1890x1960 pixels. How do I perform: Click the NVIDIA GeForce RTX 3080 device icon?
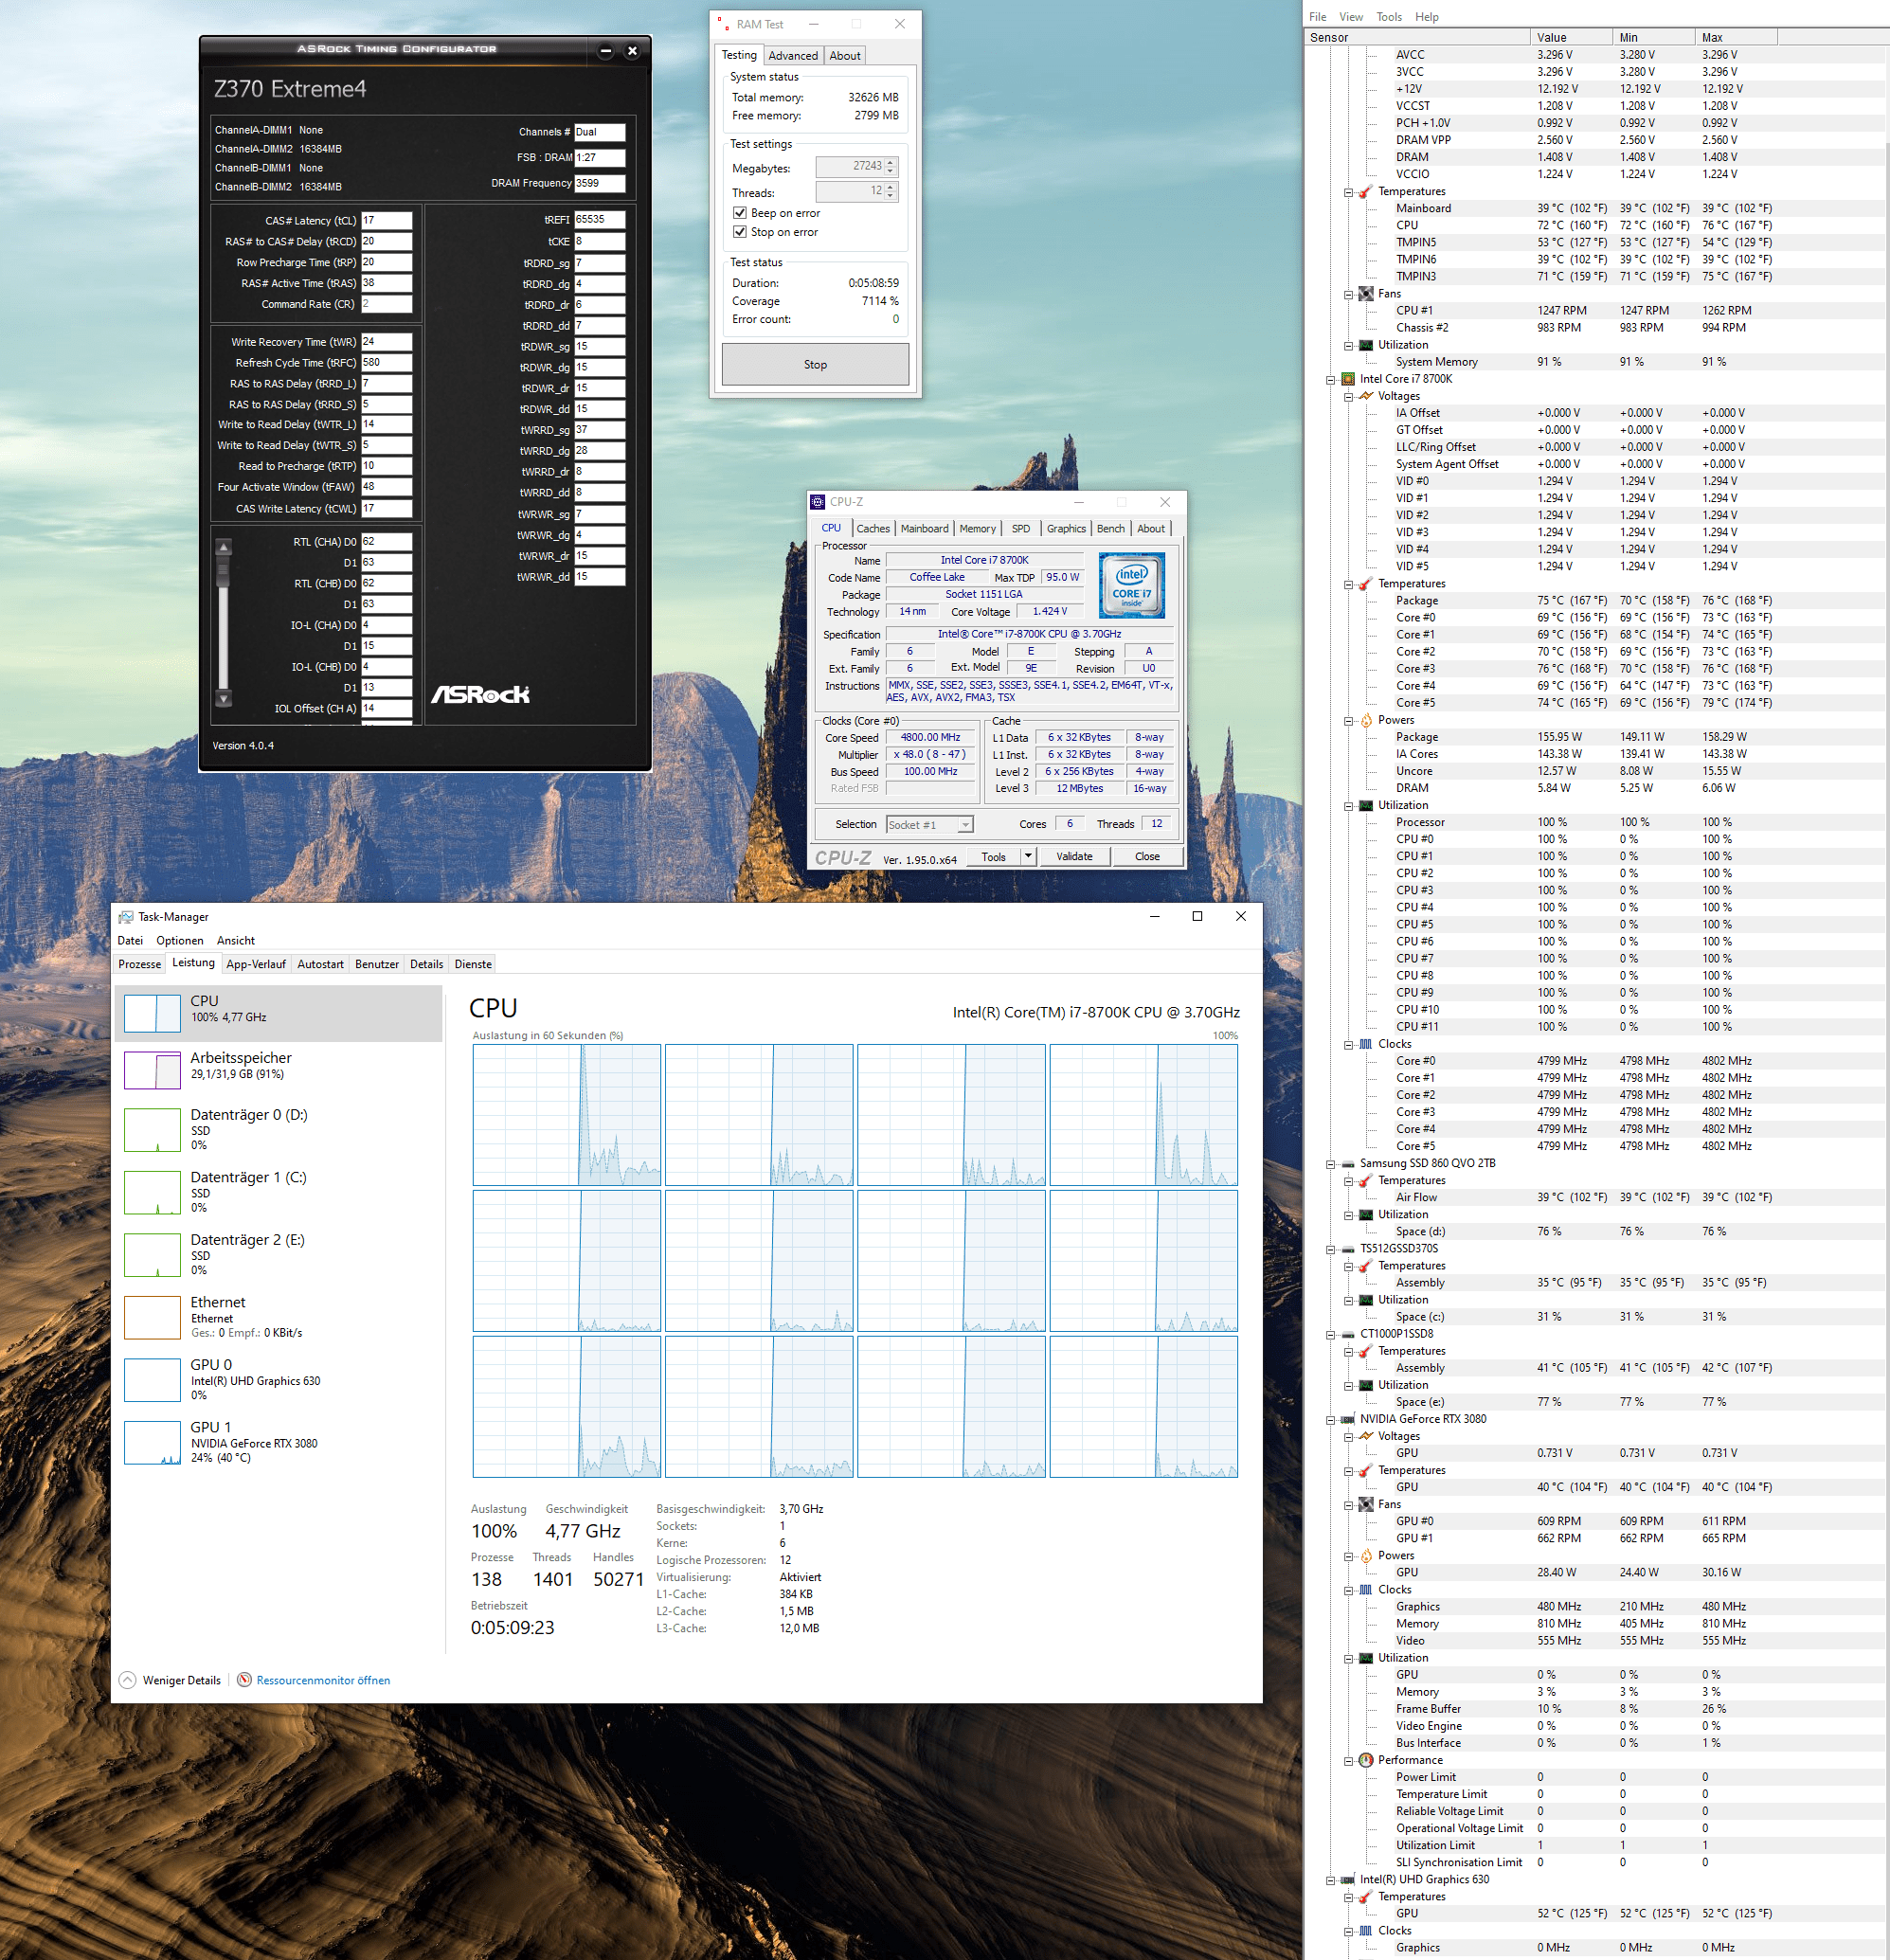[1348, 1419]
